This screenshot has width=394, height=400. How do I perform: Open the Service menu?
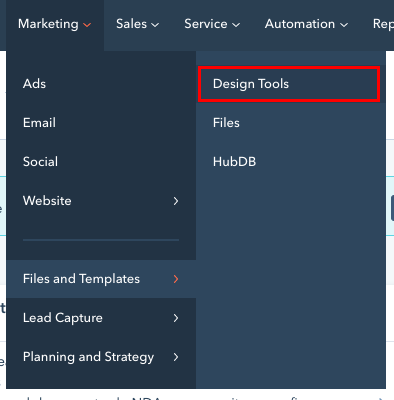212,24
